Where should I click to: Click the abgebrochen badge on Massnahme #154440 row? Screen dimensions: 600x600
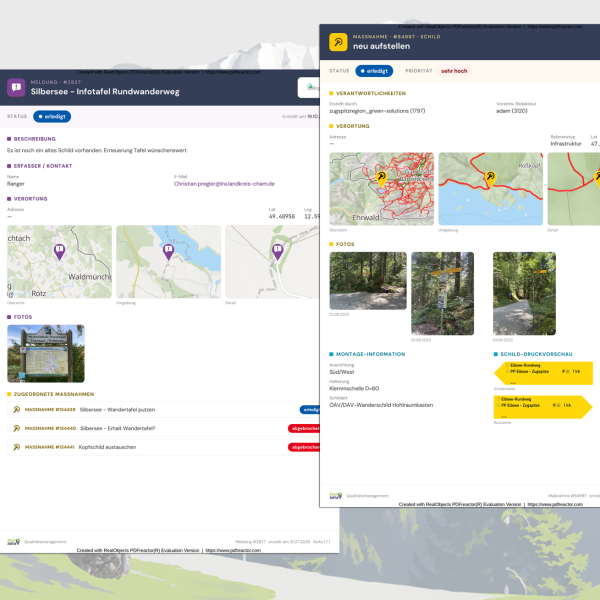pos(304,428)
